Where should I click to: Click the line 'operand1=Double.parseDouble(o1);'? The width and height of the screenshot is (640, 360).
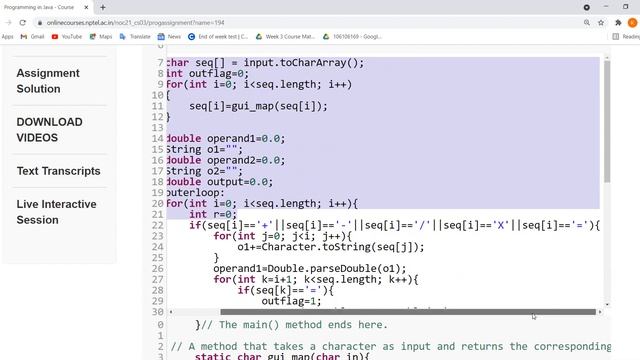click(310, 269)
